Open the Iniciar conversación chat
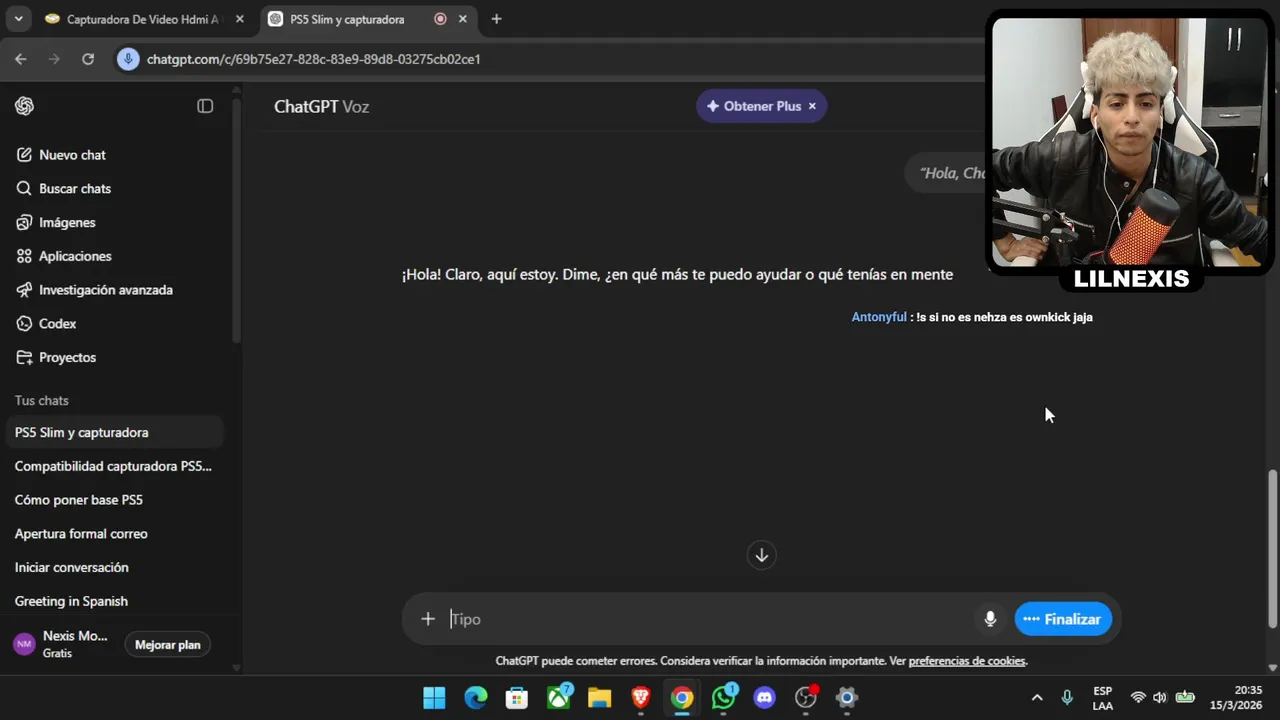Image resolution: width=1280 pixels, height=720 pixels. (x=115, y=567)
